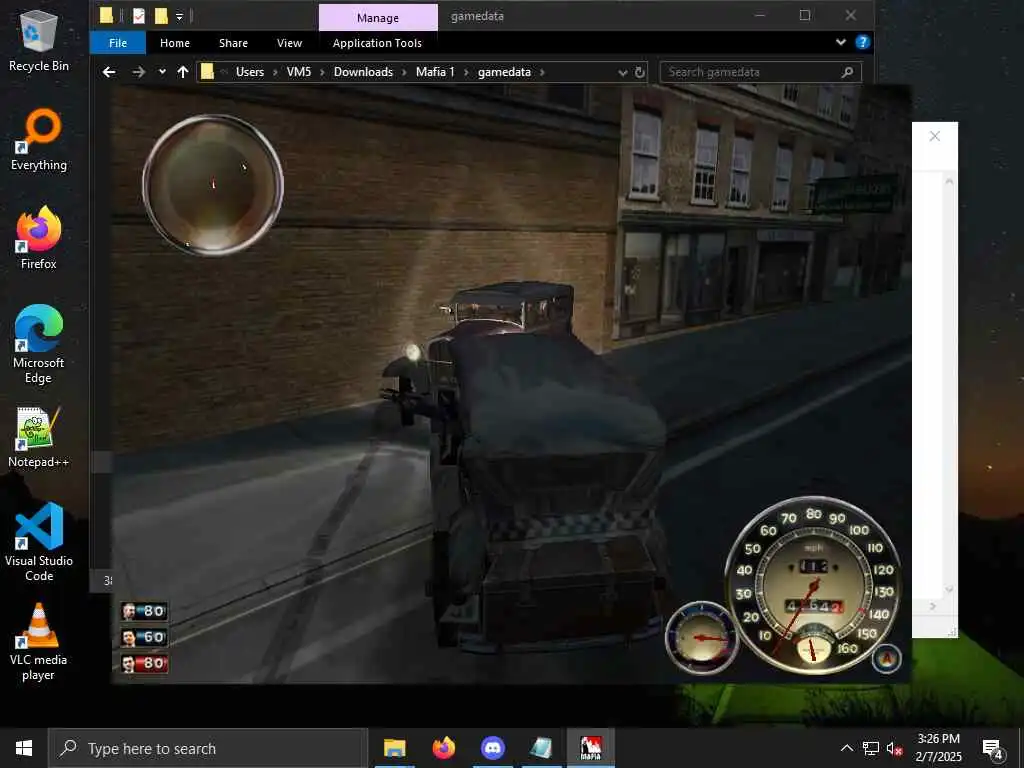This screenshot has width=1024, height=768.
Task: Open Firefox from the taskbar
Action: pyautogui.click(x=443, y=748)
